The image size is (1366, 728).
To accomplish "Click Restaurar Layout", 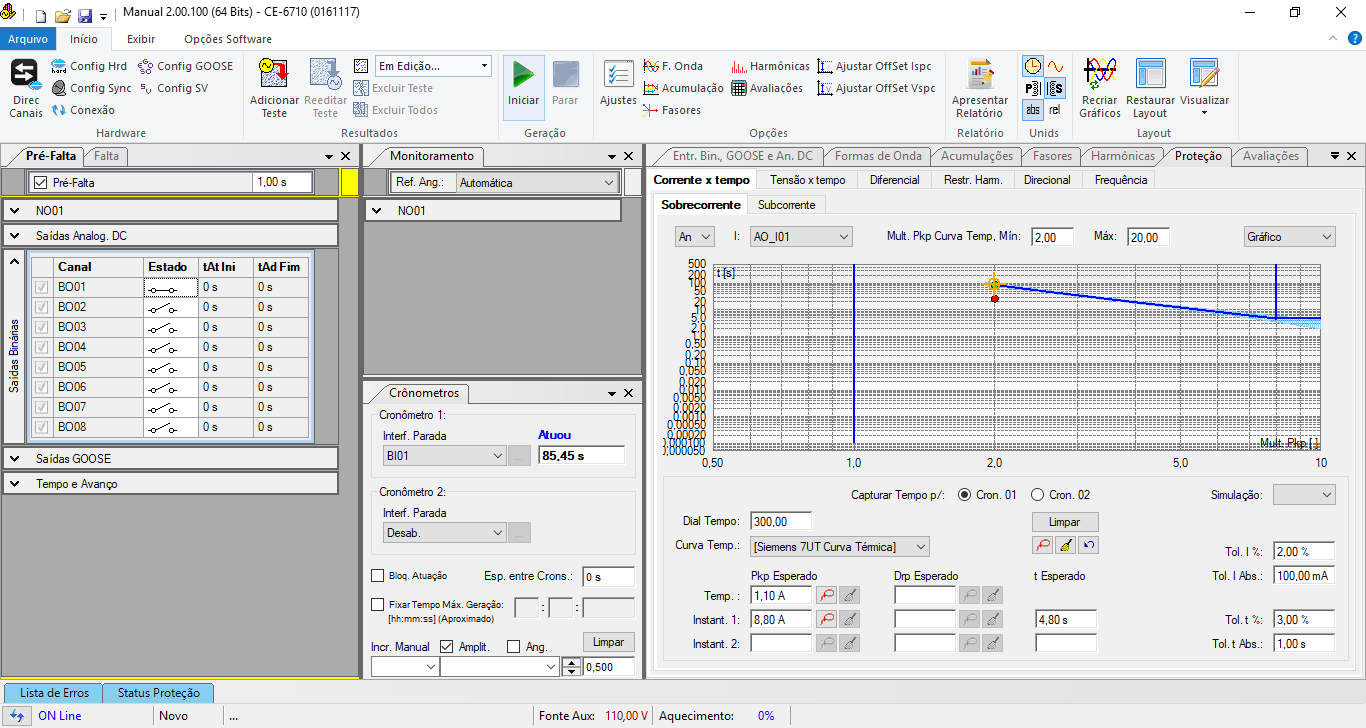I will click(1151, 88).
